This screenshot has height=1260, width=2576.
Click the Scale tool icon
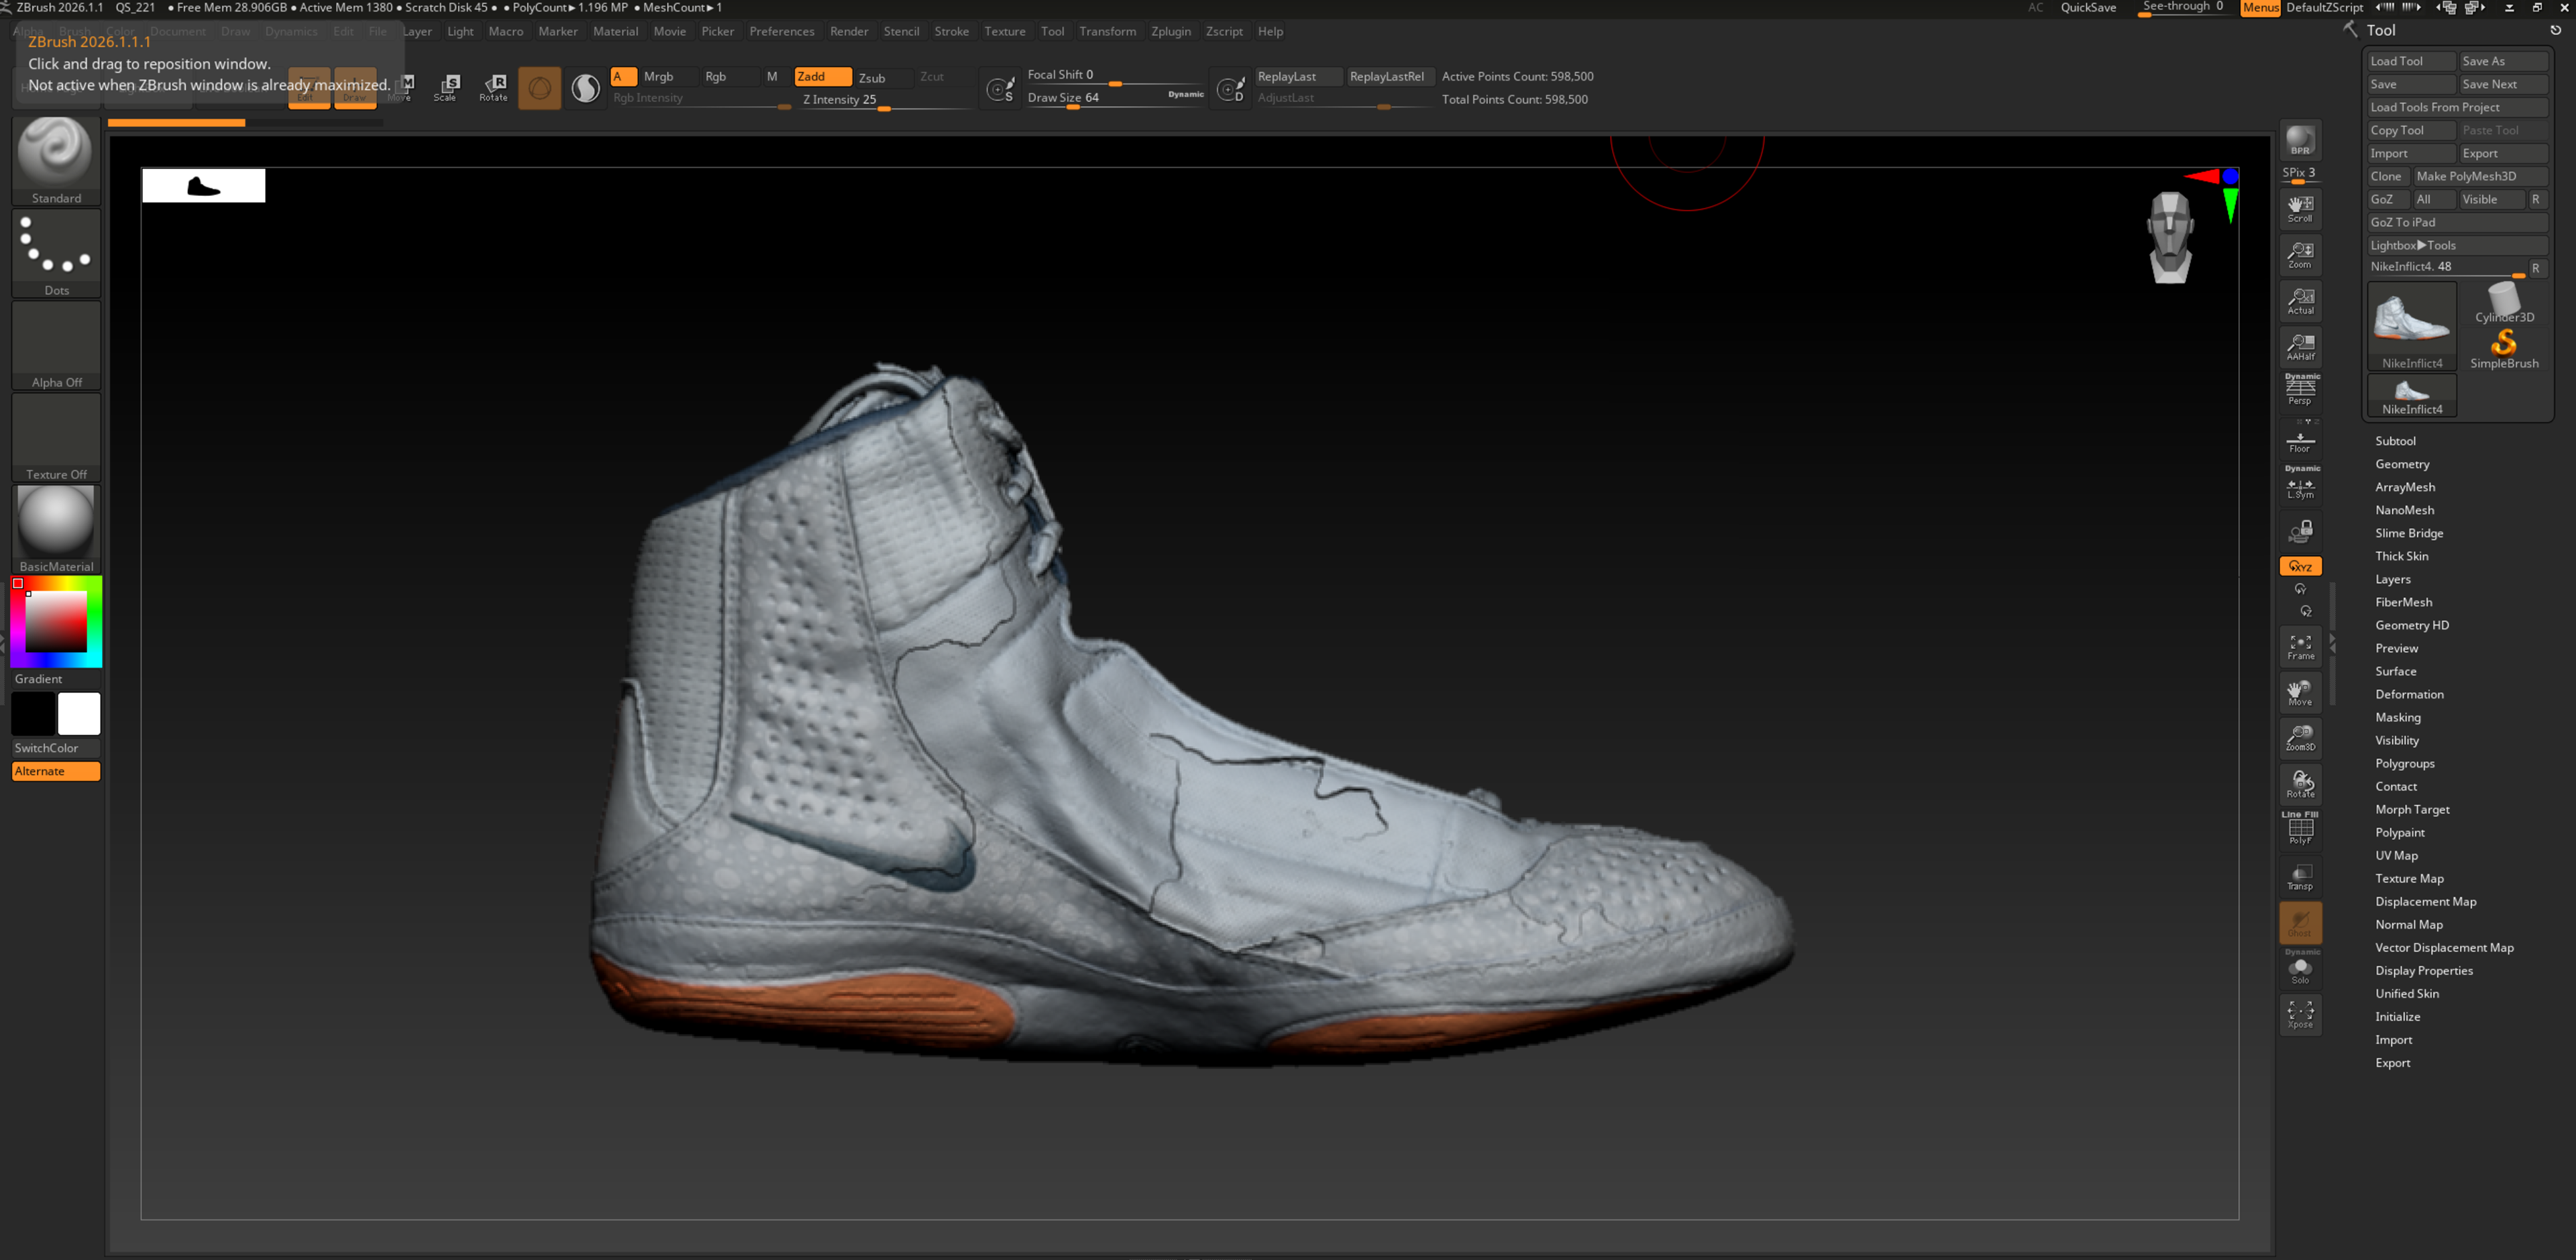(x=446, y=87)
